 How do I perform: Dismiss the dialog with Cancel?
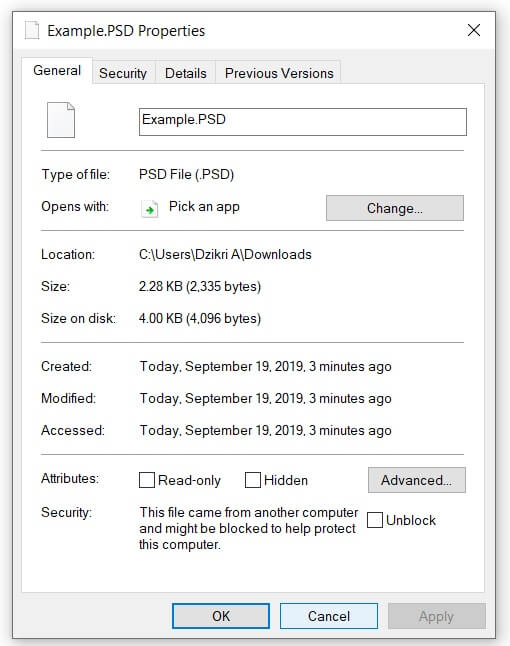point(329,616)
